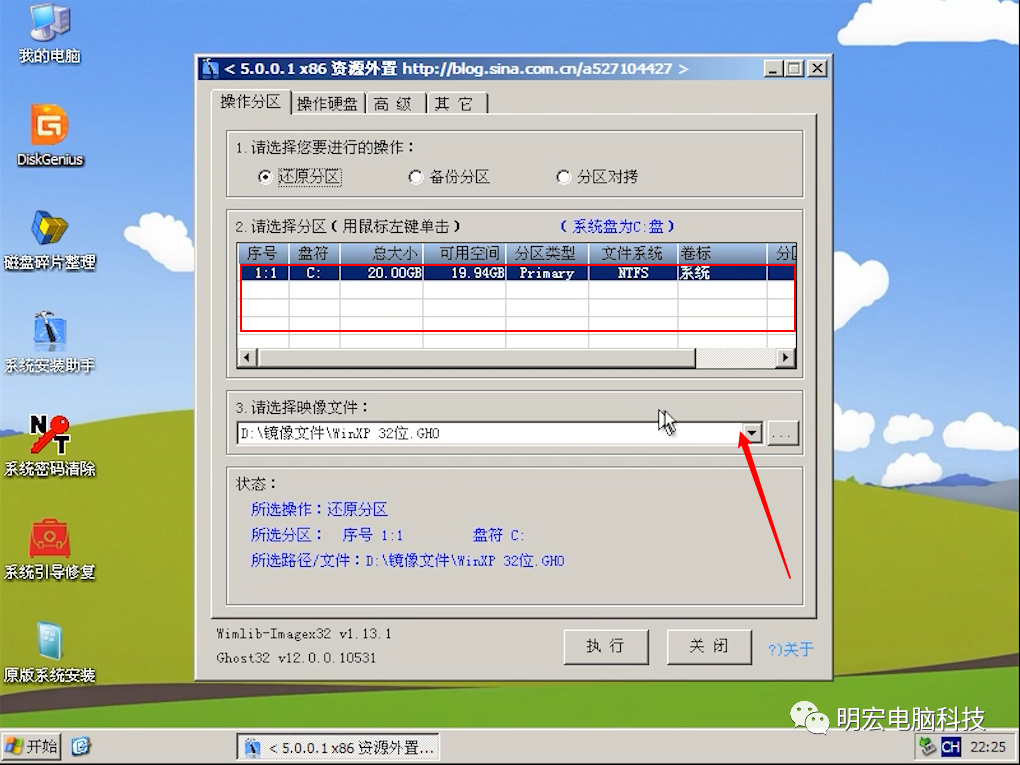
Task: Switch to the 高级 tab
Action: [394, 103]
